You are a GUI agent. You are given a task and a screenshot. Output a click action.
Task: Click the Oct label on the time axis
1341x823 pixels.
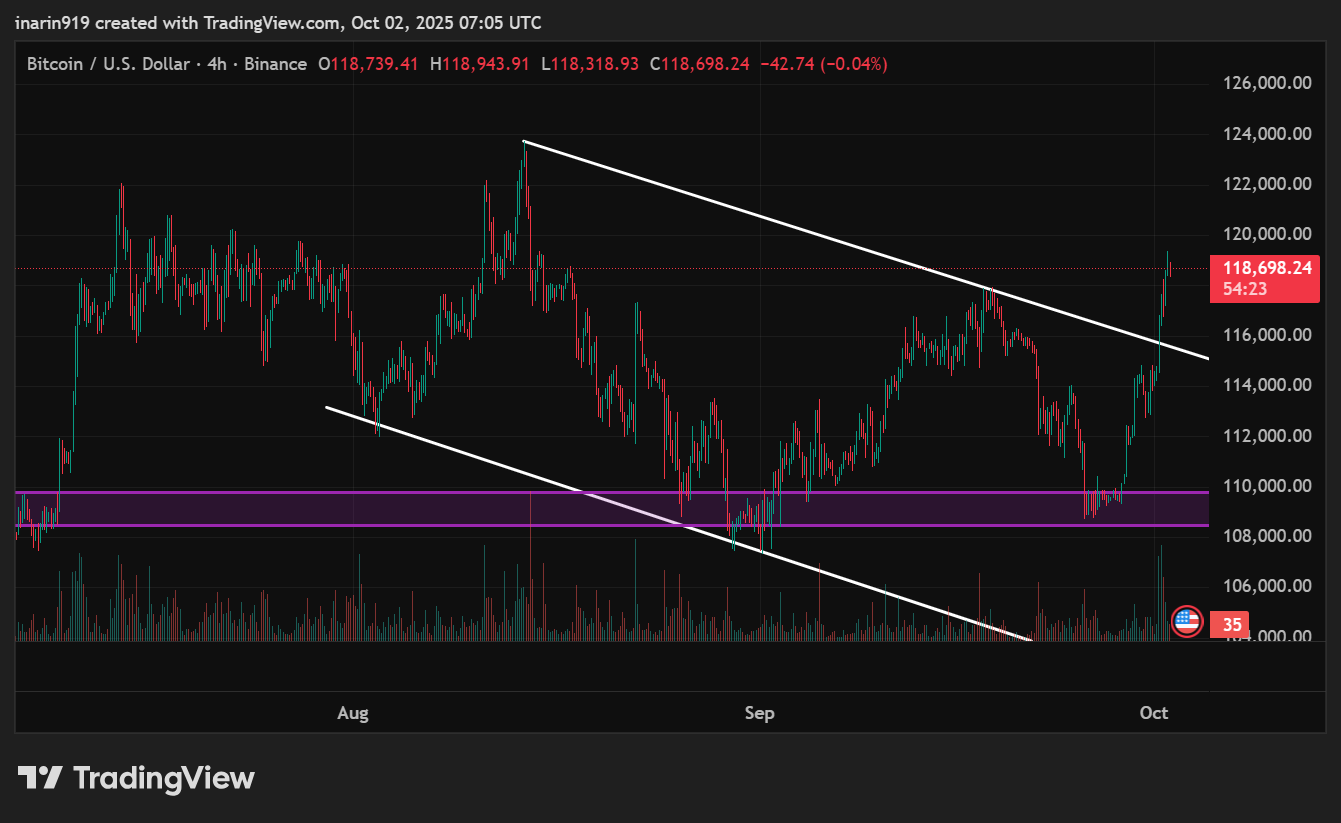[x=1154, y=713]
